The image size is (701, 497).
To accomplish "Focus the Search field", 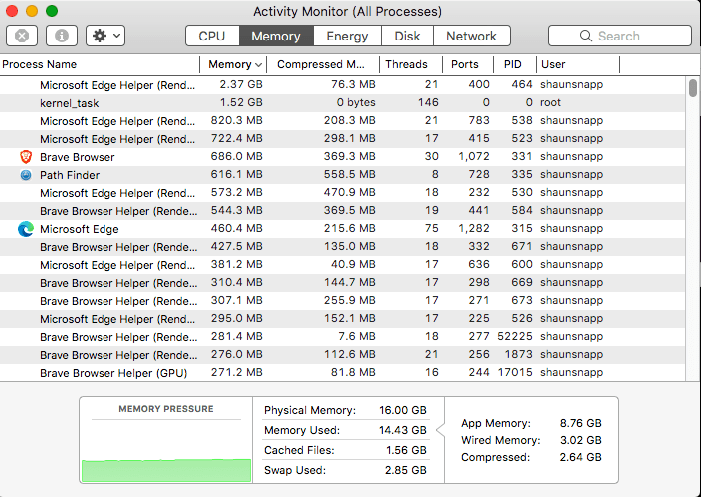I will pos(620,36).
